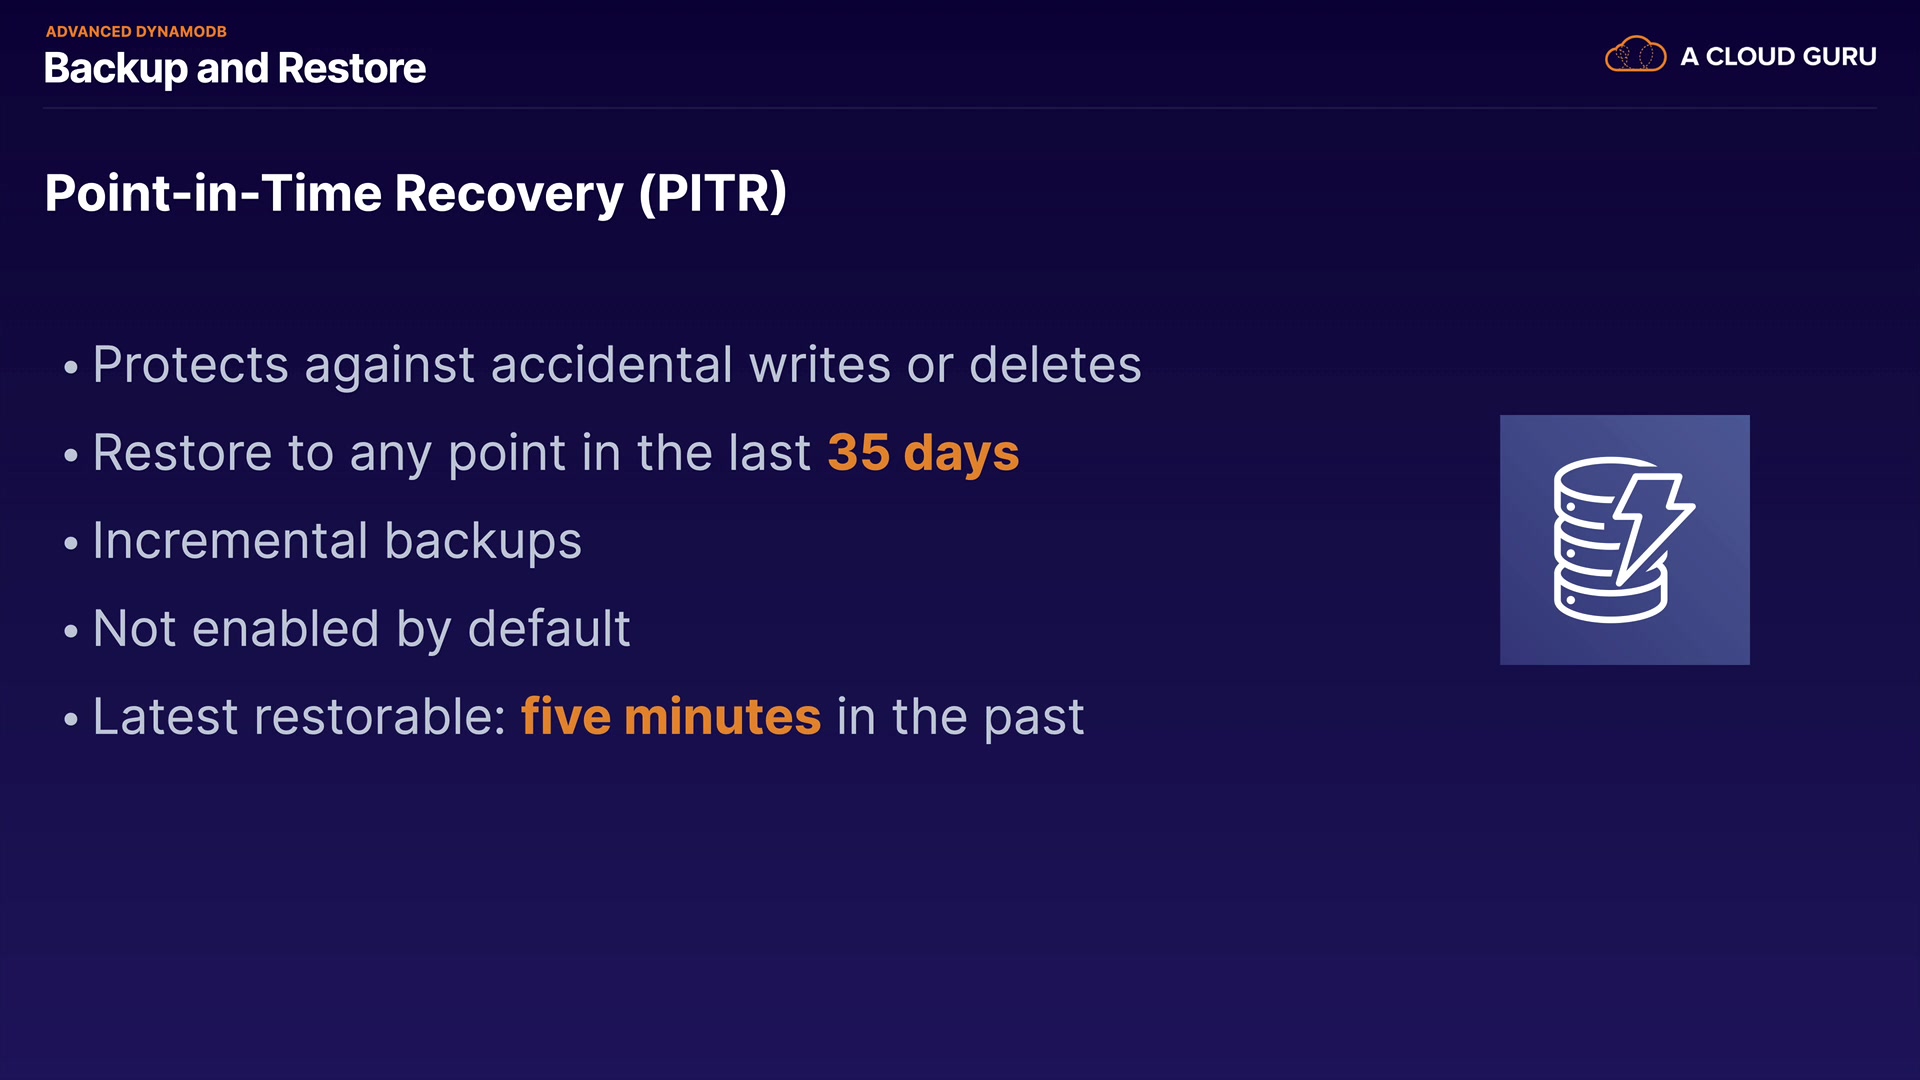Click the 'ADVANCED DYNAMODB' section label
This screenshot has height=1080, width=1920.
click(x=136, y=31)
